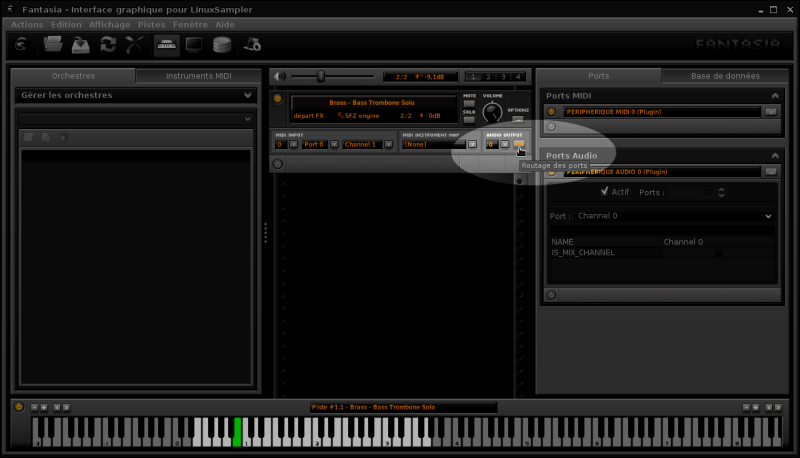Open MIDI instrument map (None) dropdown
The height and width of the screenshot is (458, 800).
pyautogui.click(x=472, y=144)
